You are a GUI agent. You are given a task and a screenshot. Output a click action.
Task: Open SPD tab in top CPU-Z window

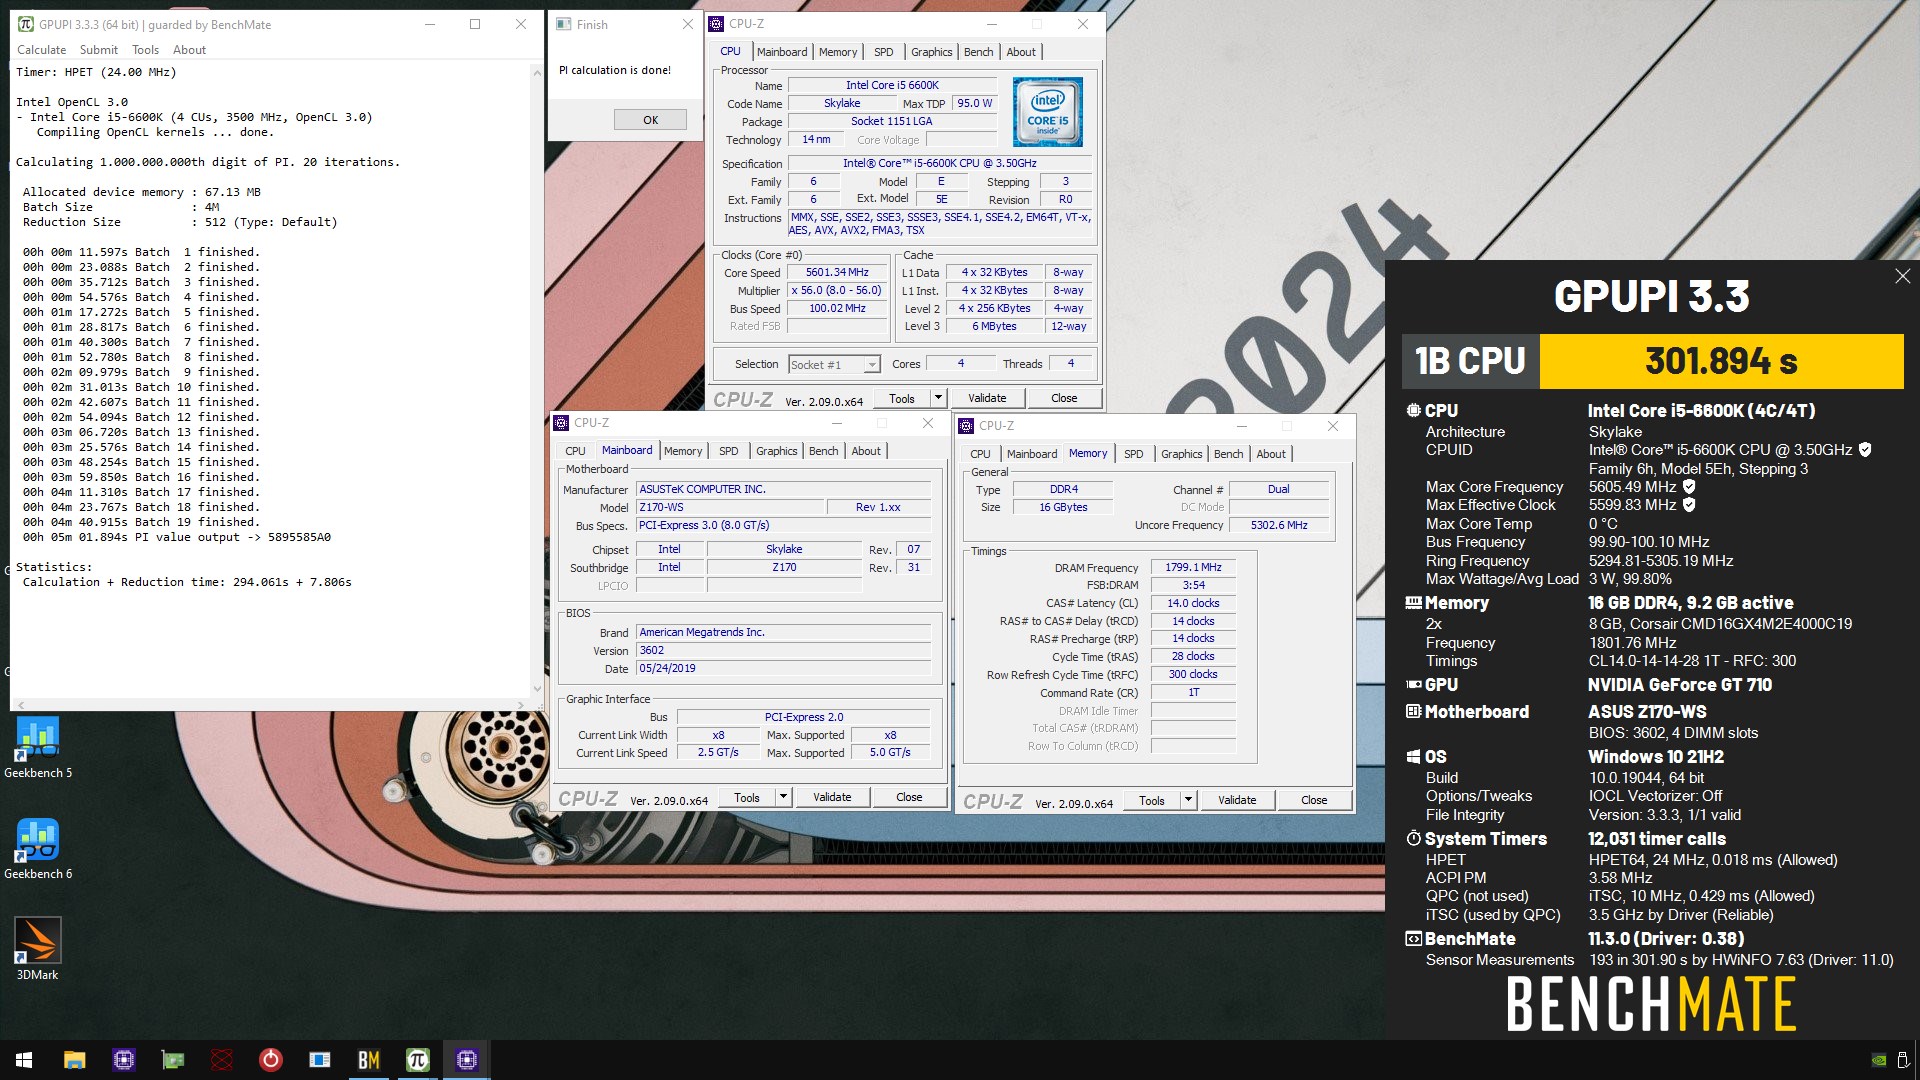pyautogui.click(x=884, y=52)
